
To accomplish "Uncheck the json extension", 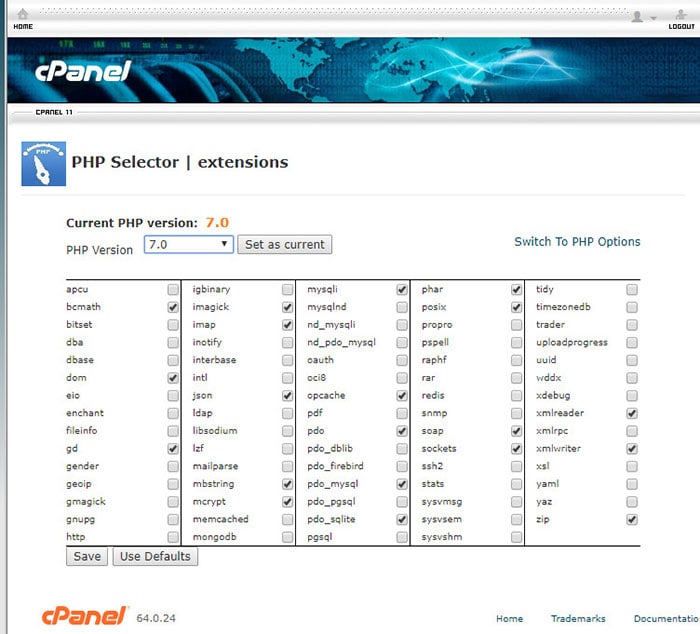I will coord(288,396).
